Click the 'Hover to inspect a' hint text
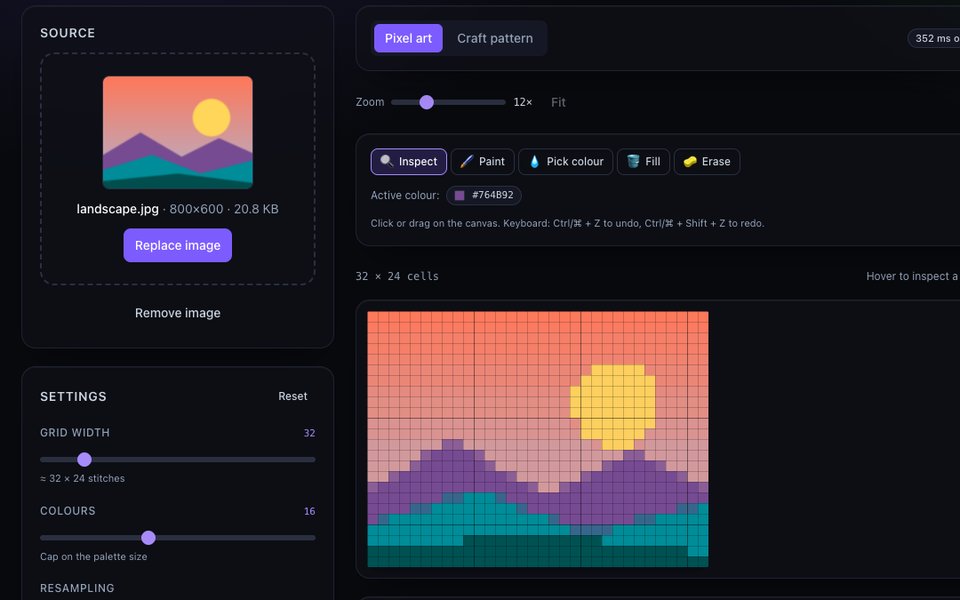The width and height of the screenshot is (960, 600). pyautogui.click(x=912, y=276)
